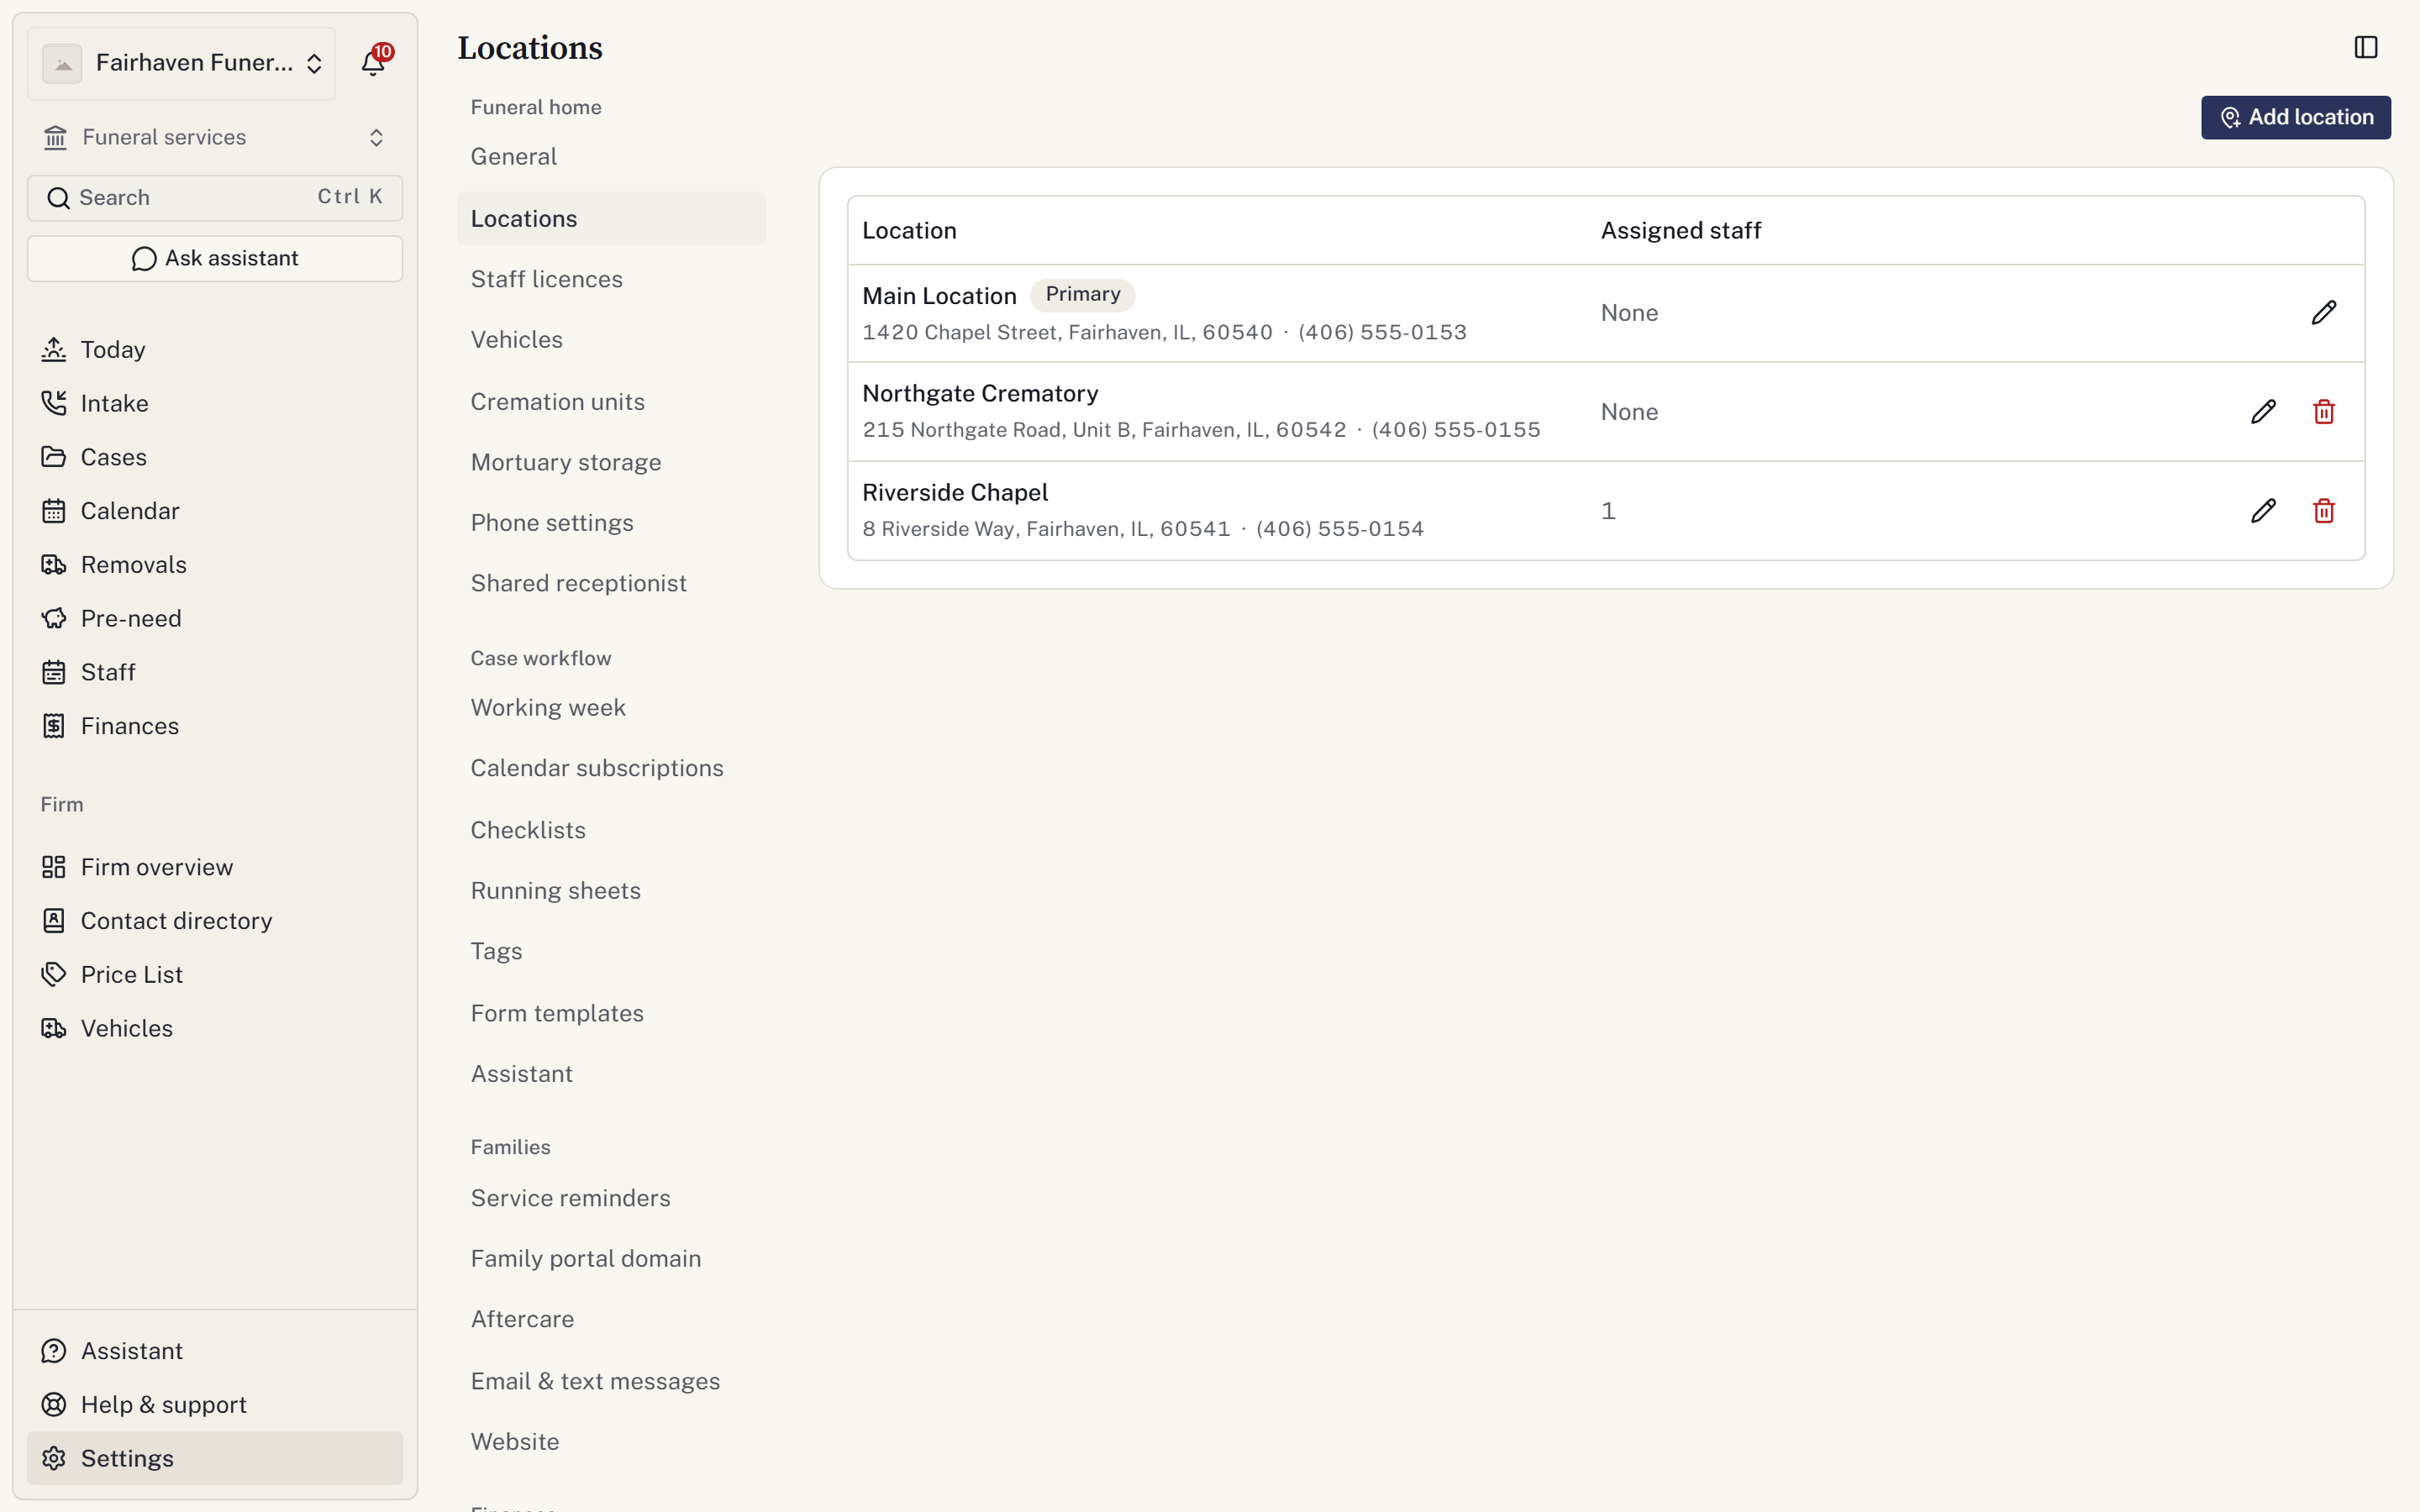
Task: Open the Assistant in bottom sidebar
Action: tap(215, 1351)
